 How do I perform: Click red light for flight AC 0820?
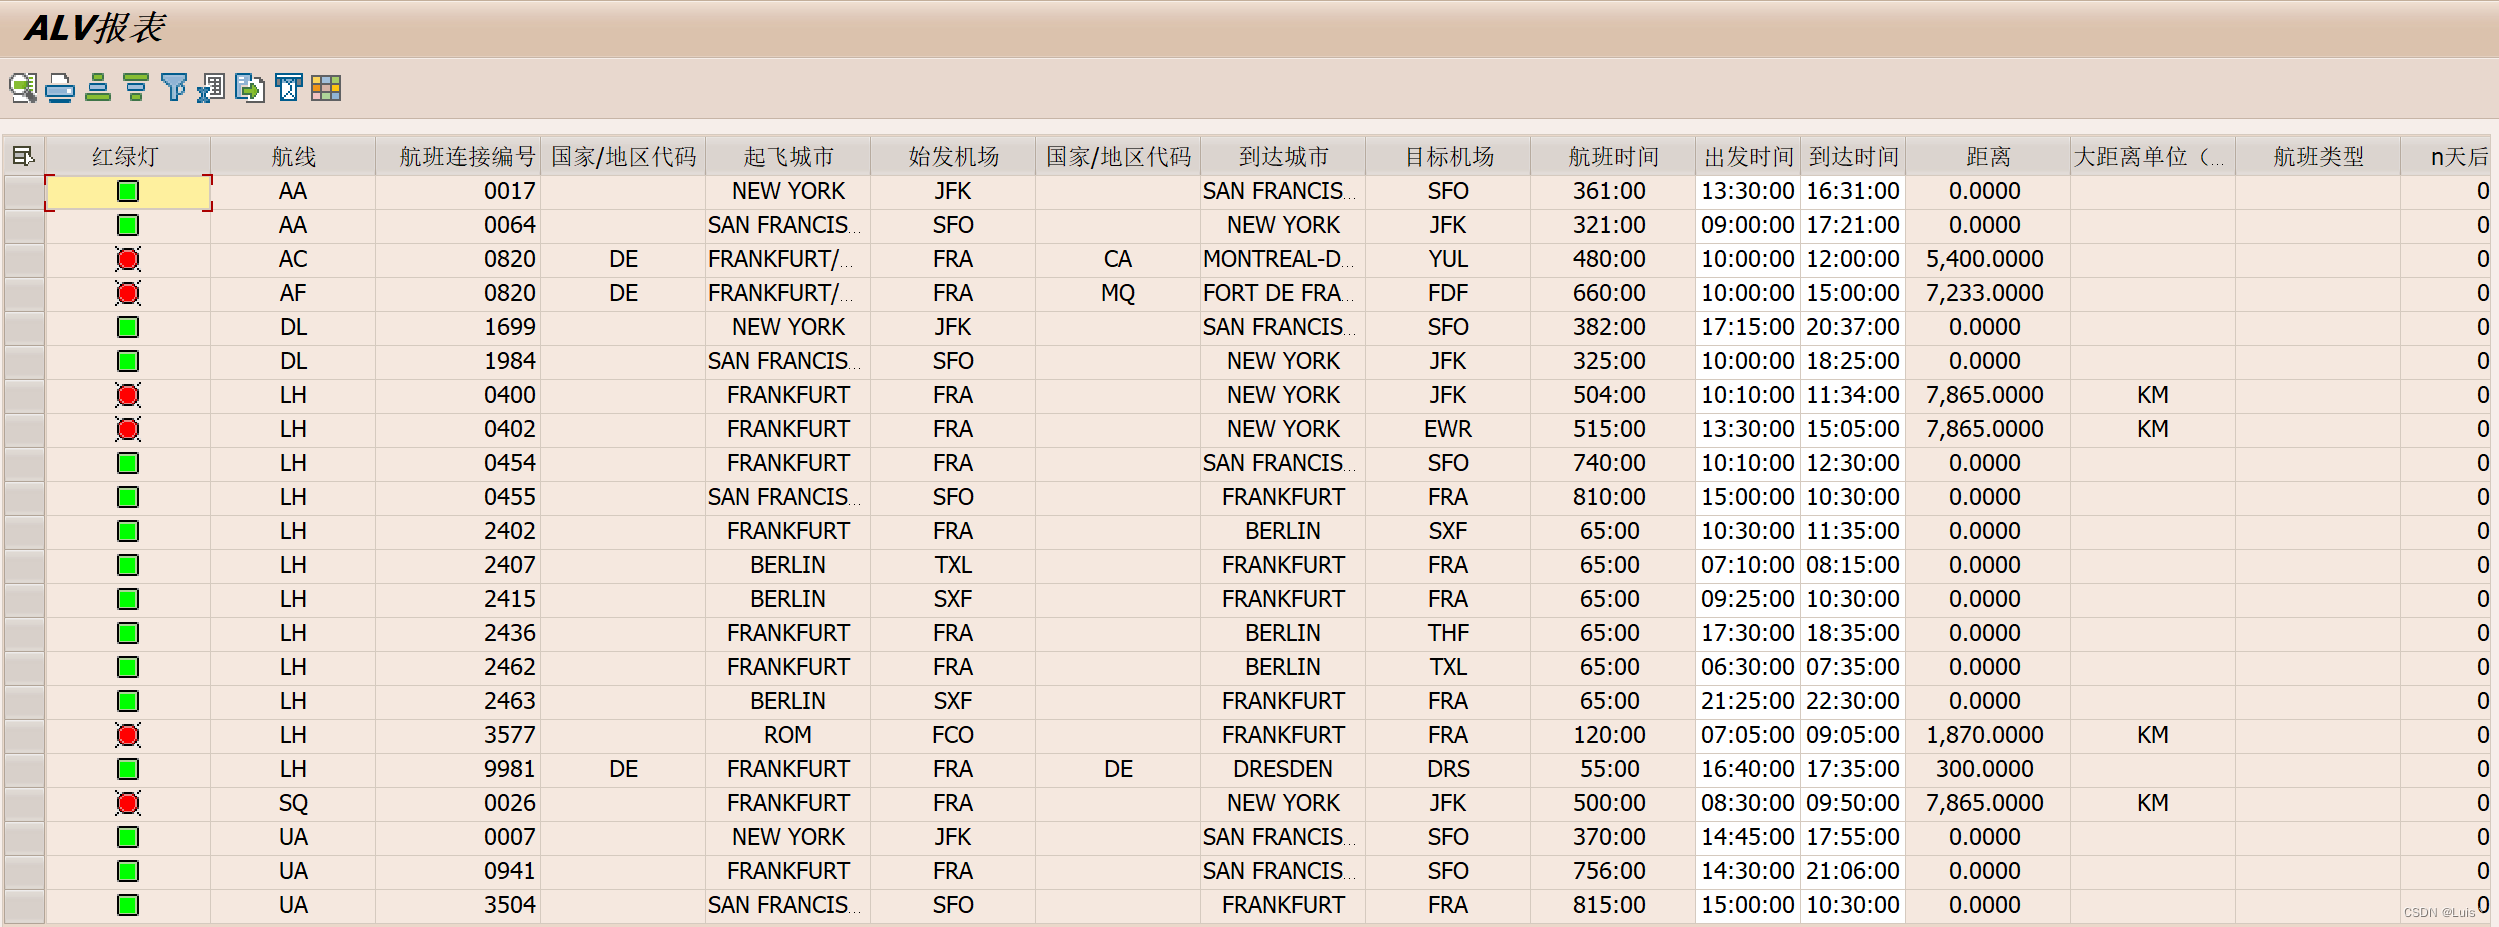click(x=128, y=259)
